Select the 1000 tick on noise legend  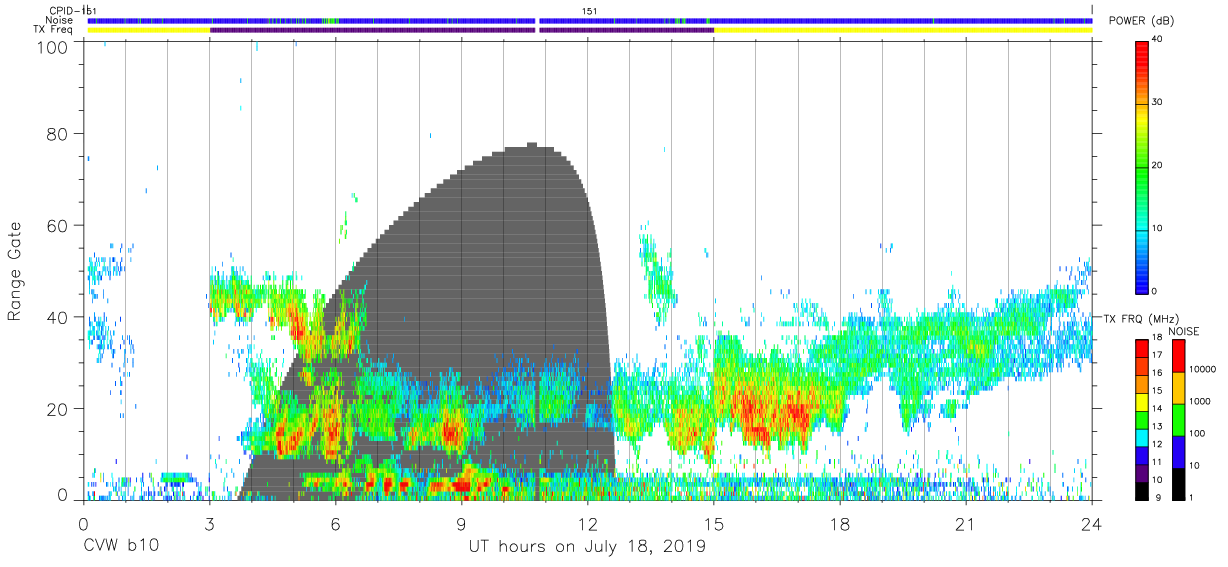coord(1201,401)
